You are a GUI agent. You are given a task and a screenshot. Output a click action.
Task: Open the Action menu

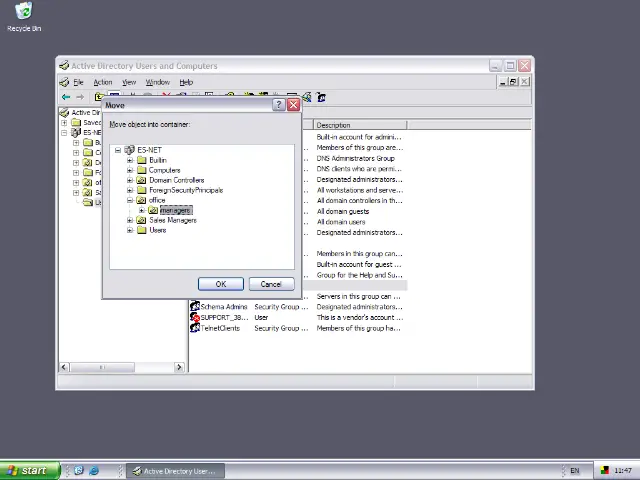coord(102,82)
